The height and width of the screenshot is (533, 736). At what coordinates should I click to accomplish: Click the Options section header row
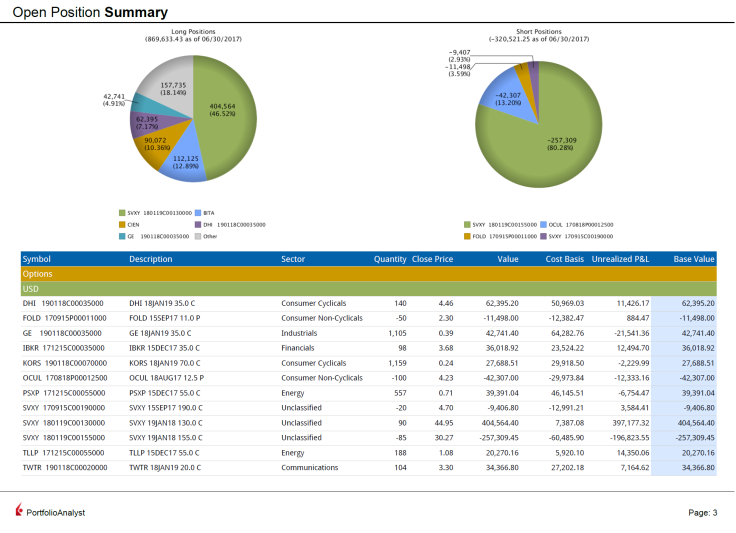(x=368, y=274)
